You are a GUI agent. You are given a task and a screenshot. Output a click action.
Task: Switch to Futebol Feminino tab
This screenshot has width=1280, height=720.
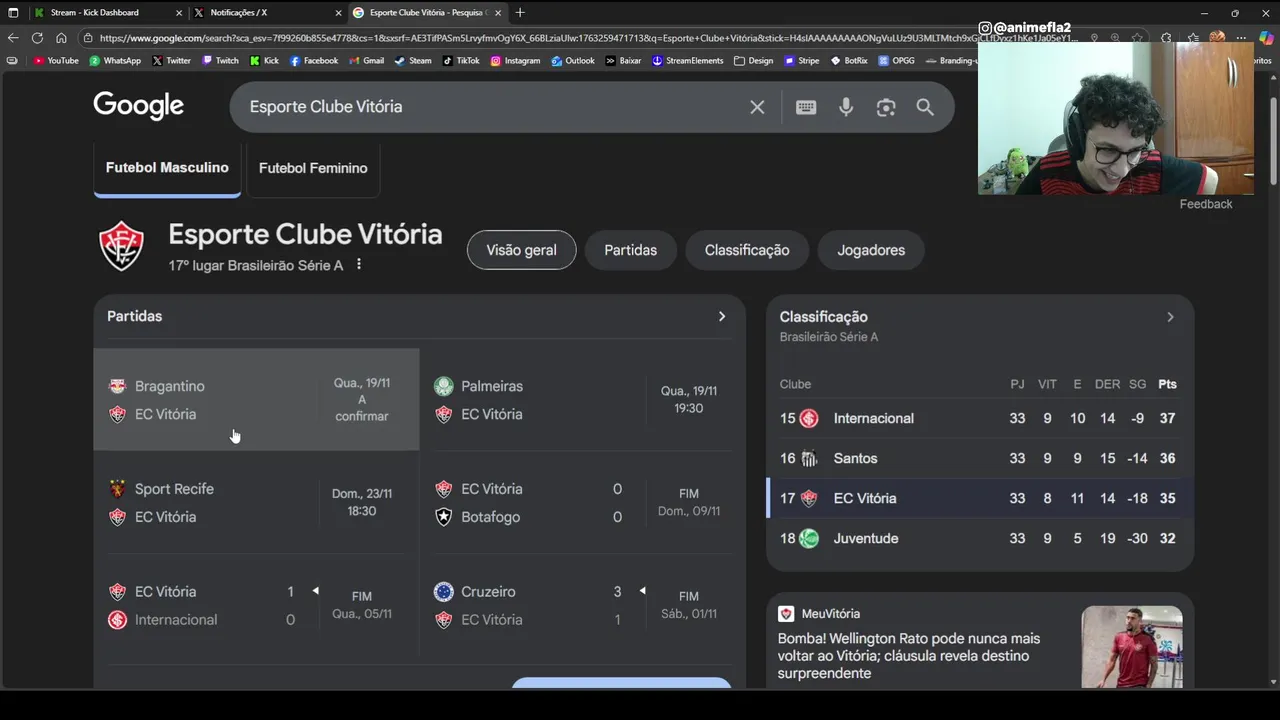click(313, 168)
